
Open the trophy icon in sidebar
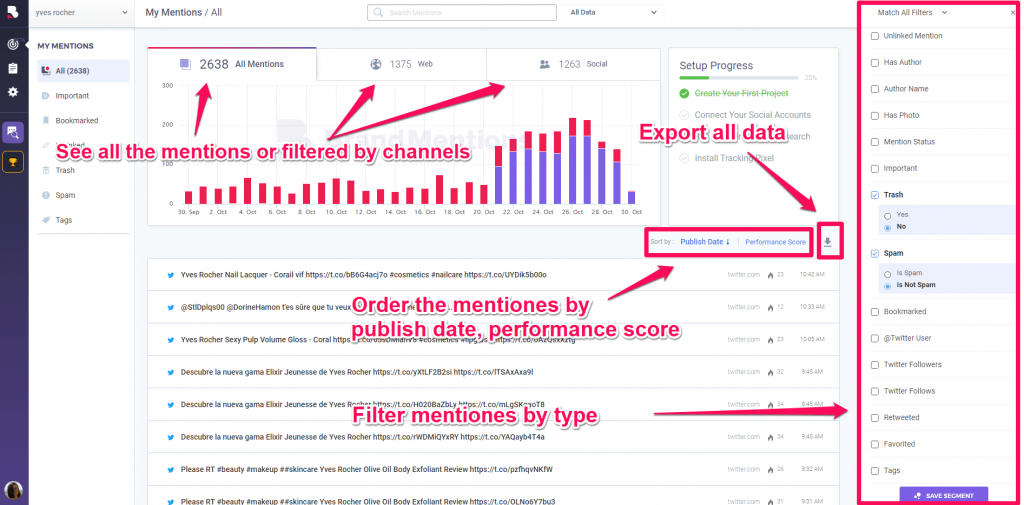pyautogui.click(x=12, y=161)
